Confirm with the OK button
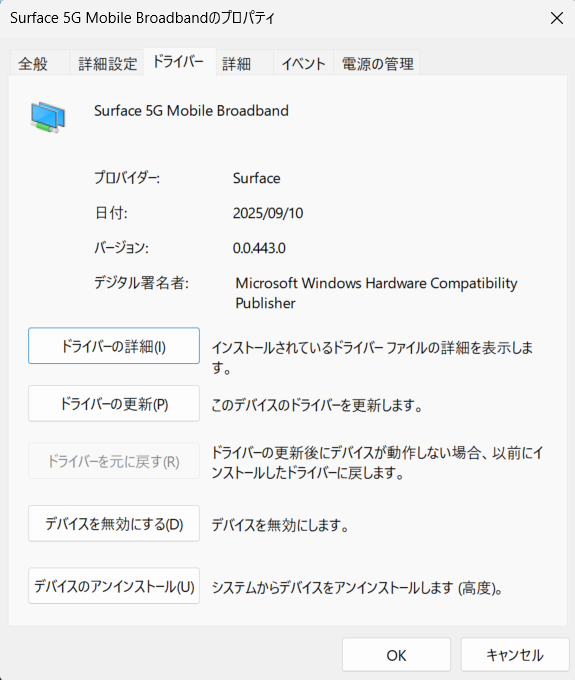Screen dimensions: 575x680 [x=396, y=655]
